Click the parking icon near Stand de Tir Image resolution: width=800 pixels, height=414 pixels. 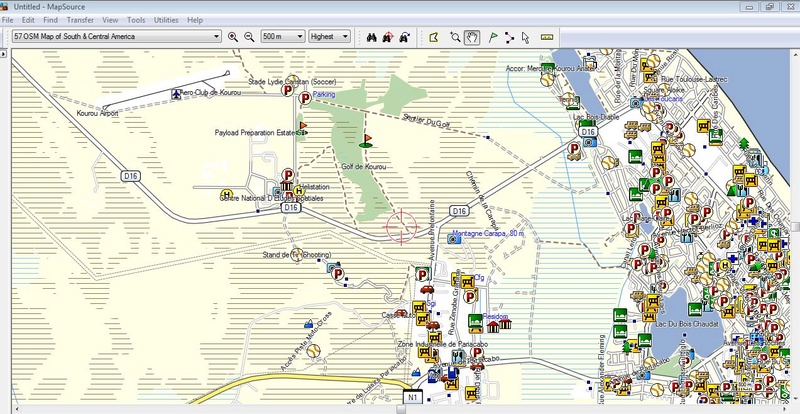point(337,274)
